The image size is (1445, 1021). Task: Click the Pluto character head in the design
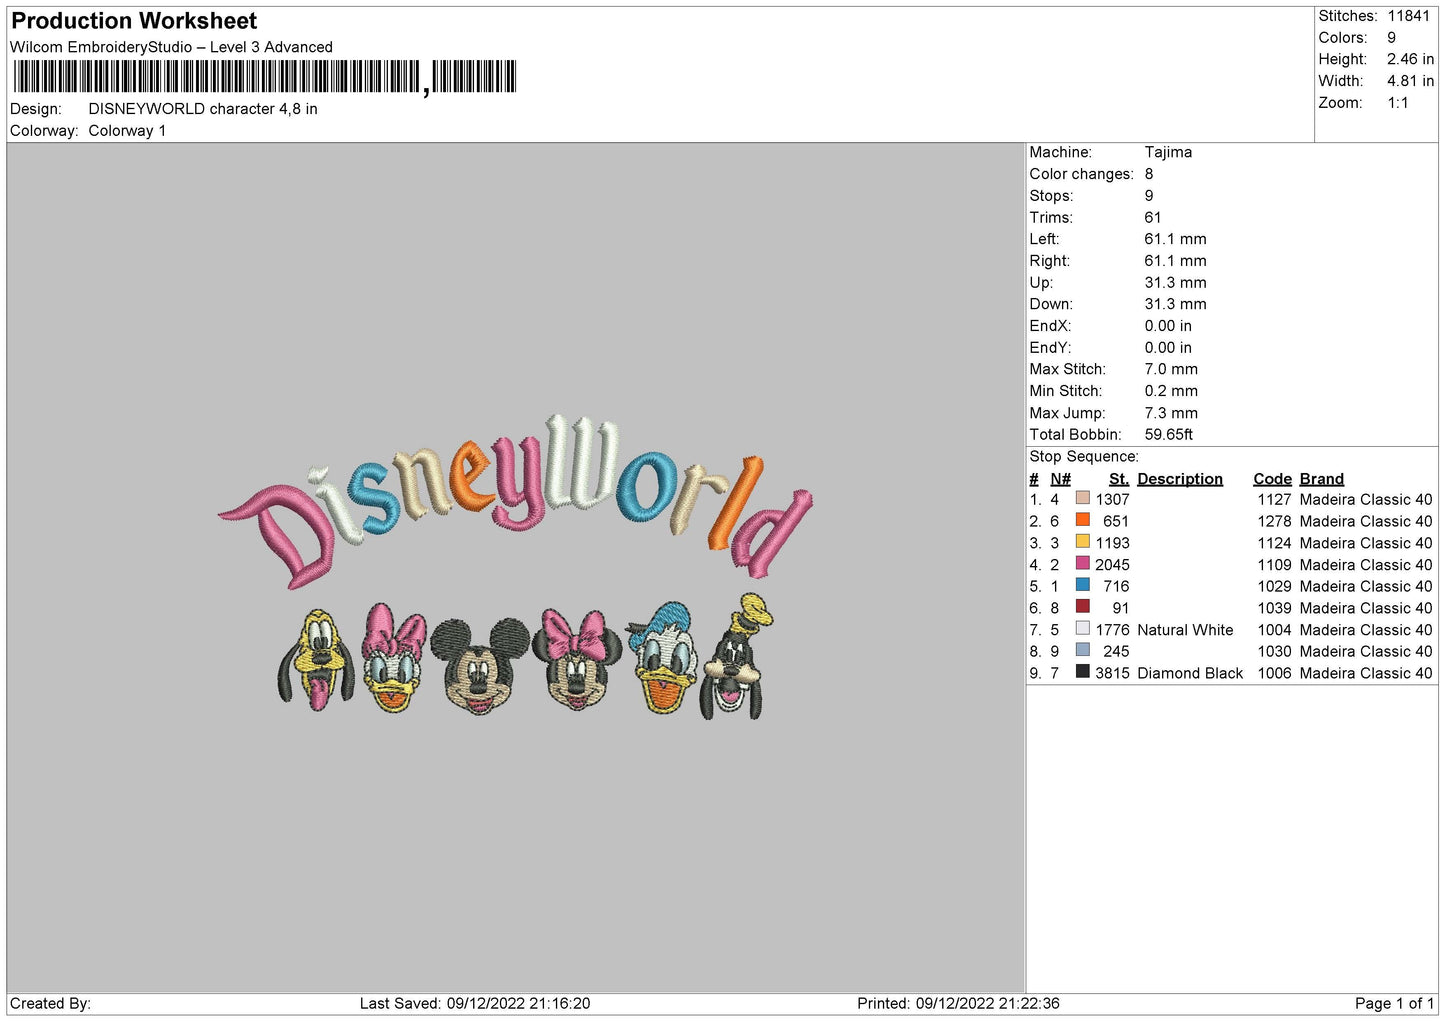tap(315, 658)
